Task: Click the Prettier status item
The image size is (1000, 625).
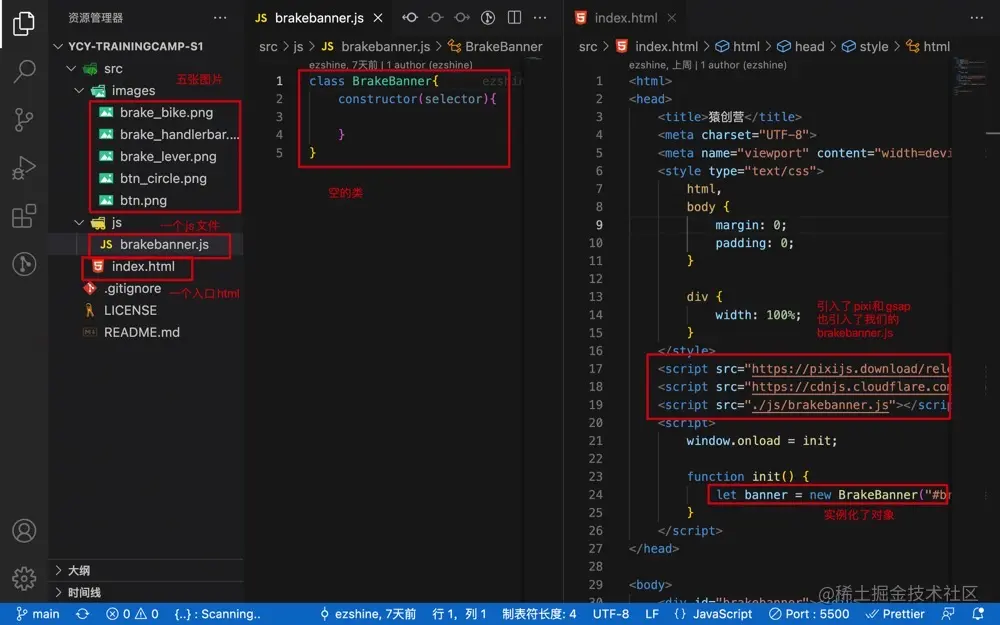Action: tap(895, 614)
